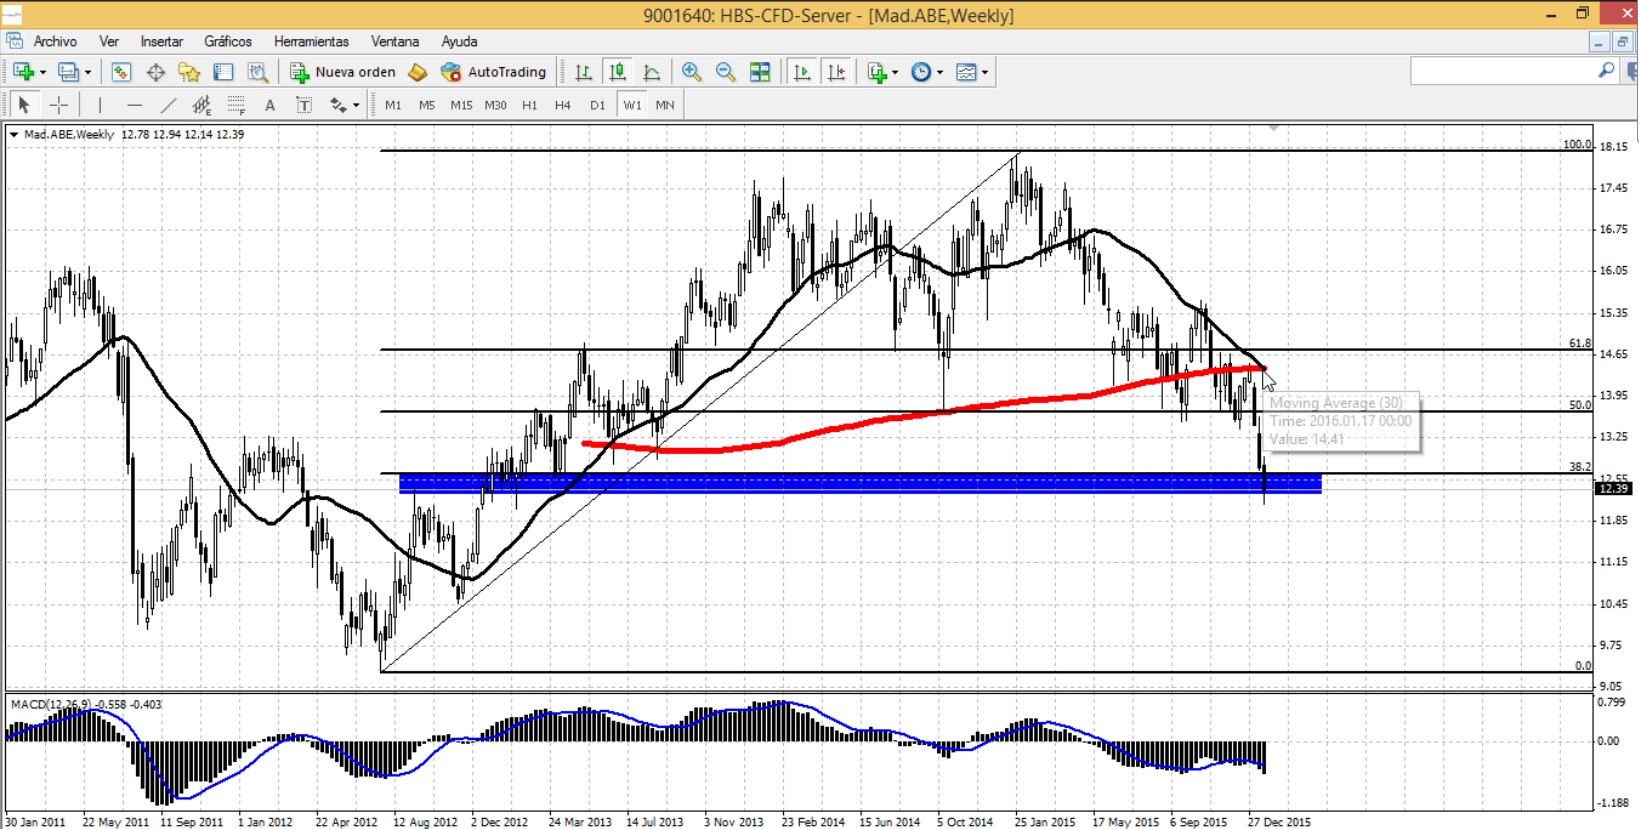The height and width of the screenshot is (829, 1639).
Task: Open the New Chart dropdown arrow
Action: (42, 72)
